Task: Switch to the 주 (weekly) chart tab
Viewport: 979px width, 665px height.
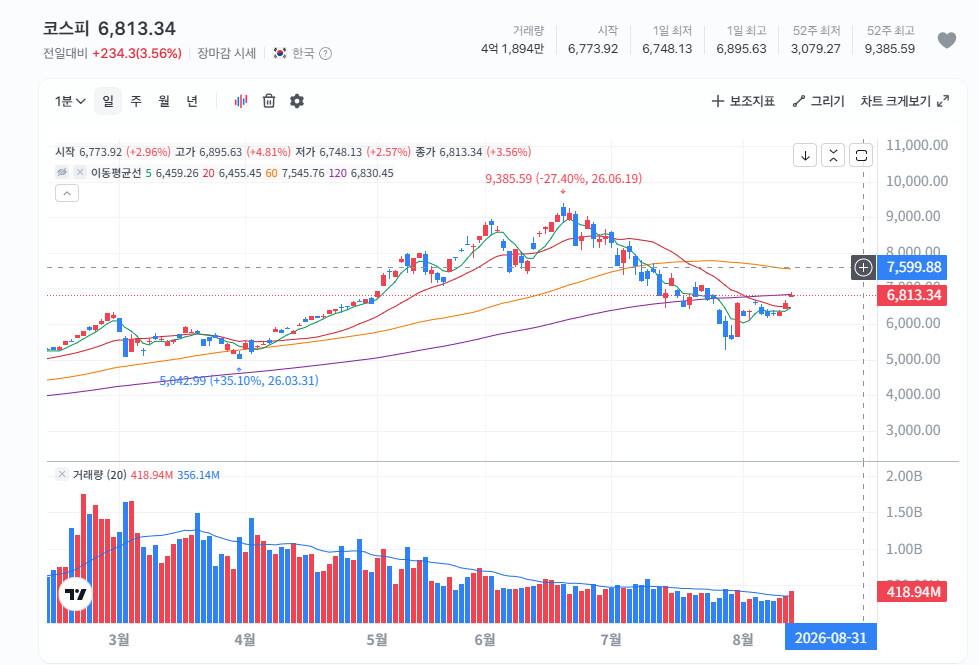Action: point(136,101)
